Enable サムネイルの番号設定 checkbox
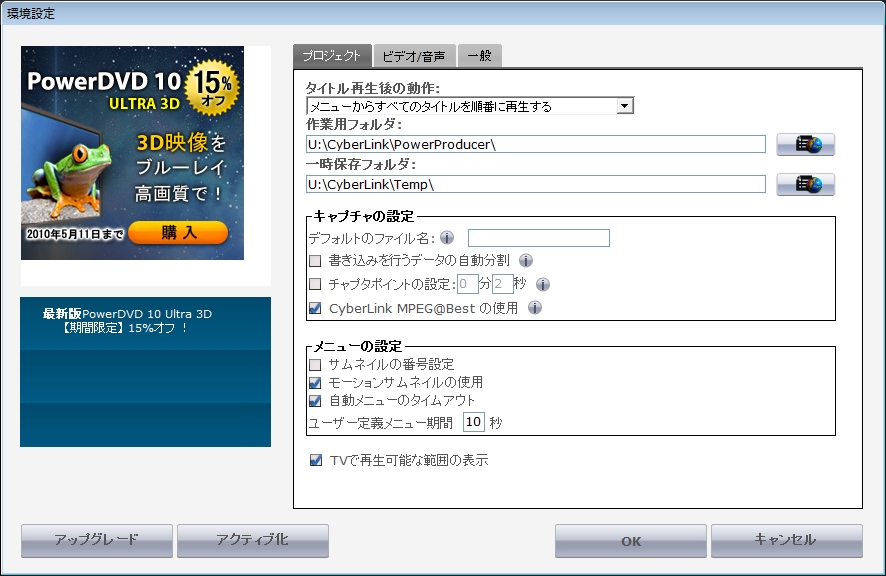The height and width of the screenshot is (576, 886). pyautogui.click(x=315, y=365)
